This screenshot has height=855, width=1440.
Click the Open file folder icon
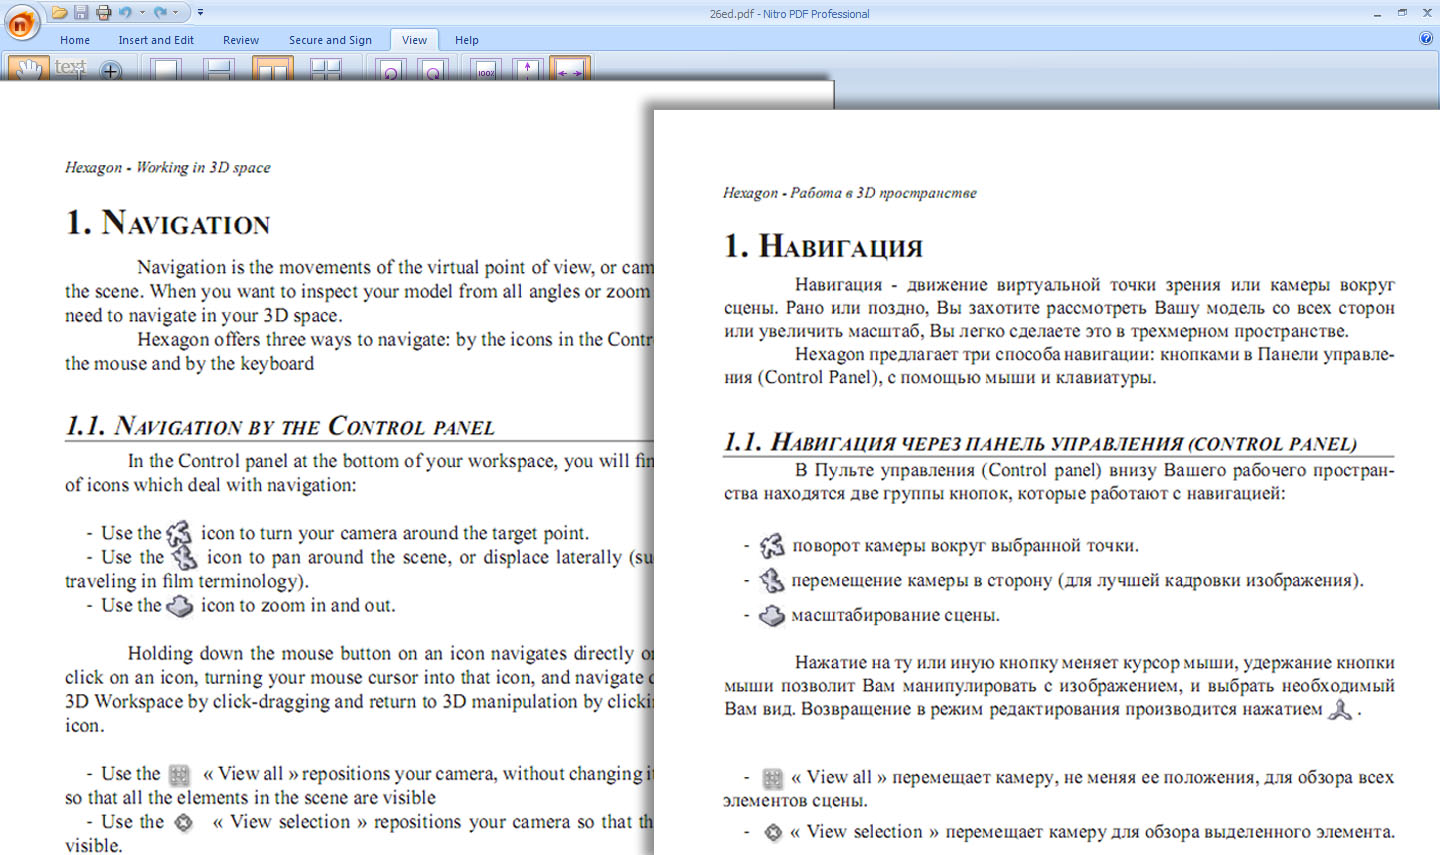pos(60,13)
